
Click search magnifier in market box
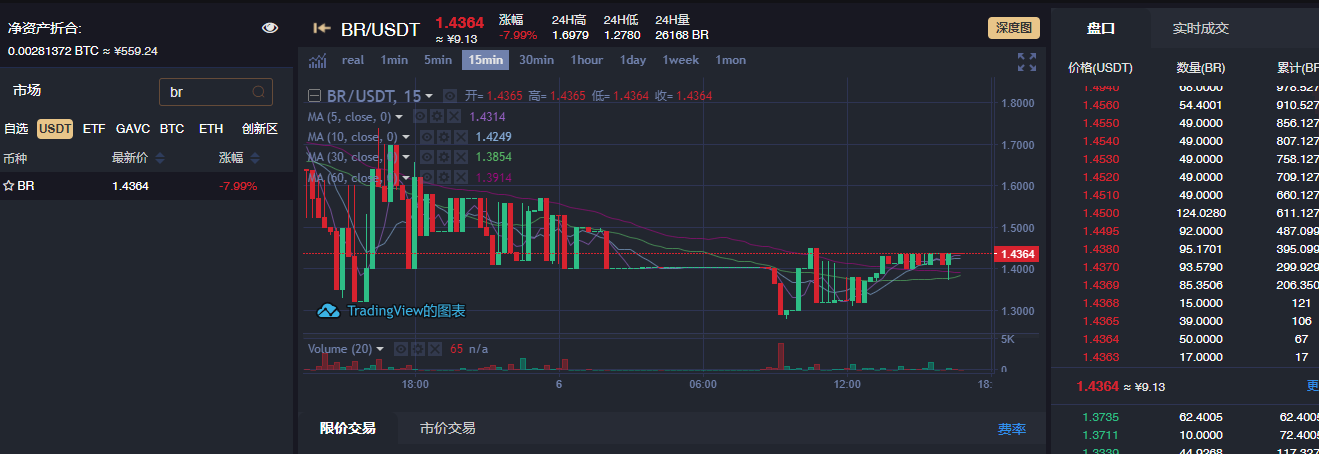coord(258,92)
